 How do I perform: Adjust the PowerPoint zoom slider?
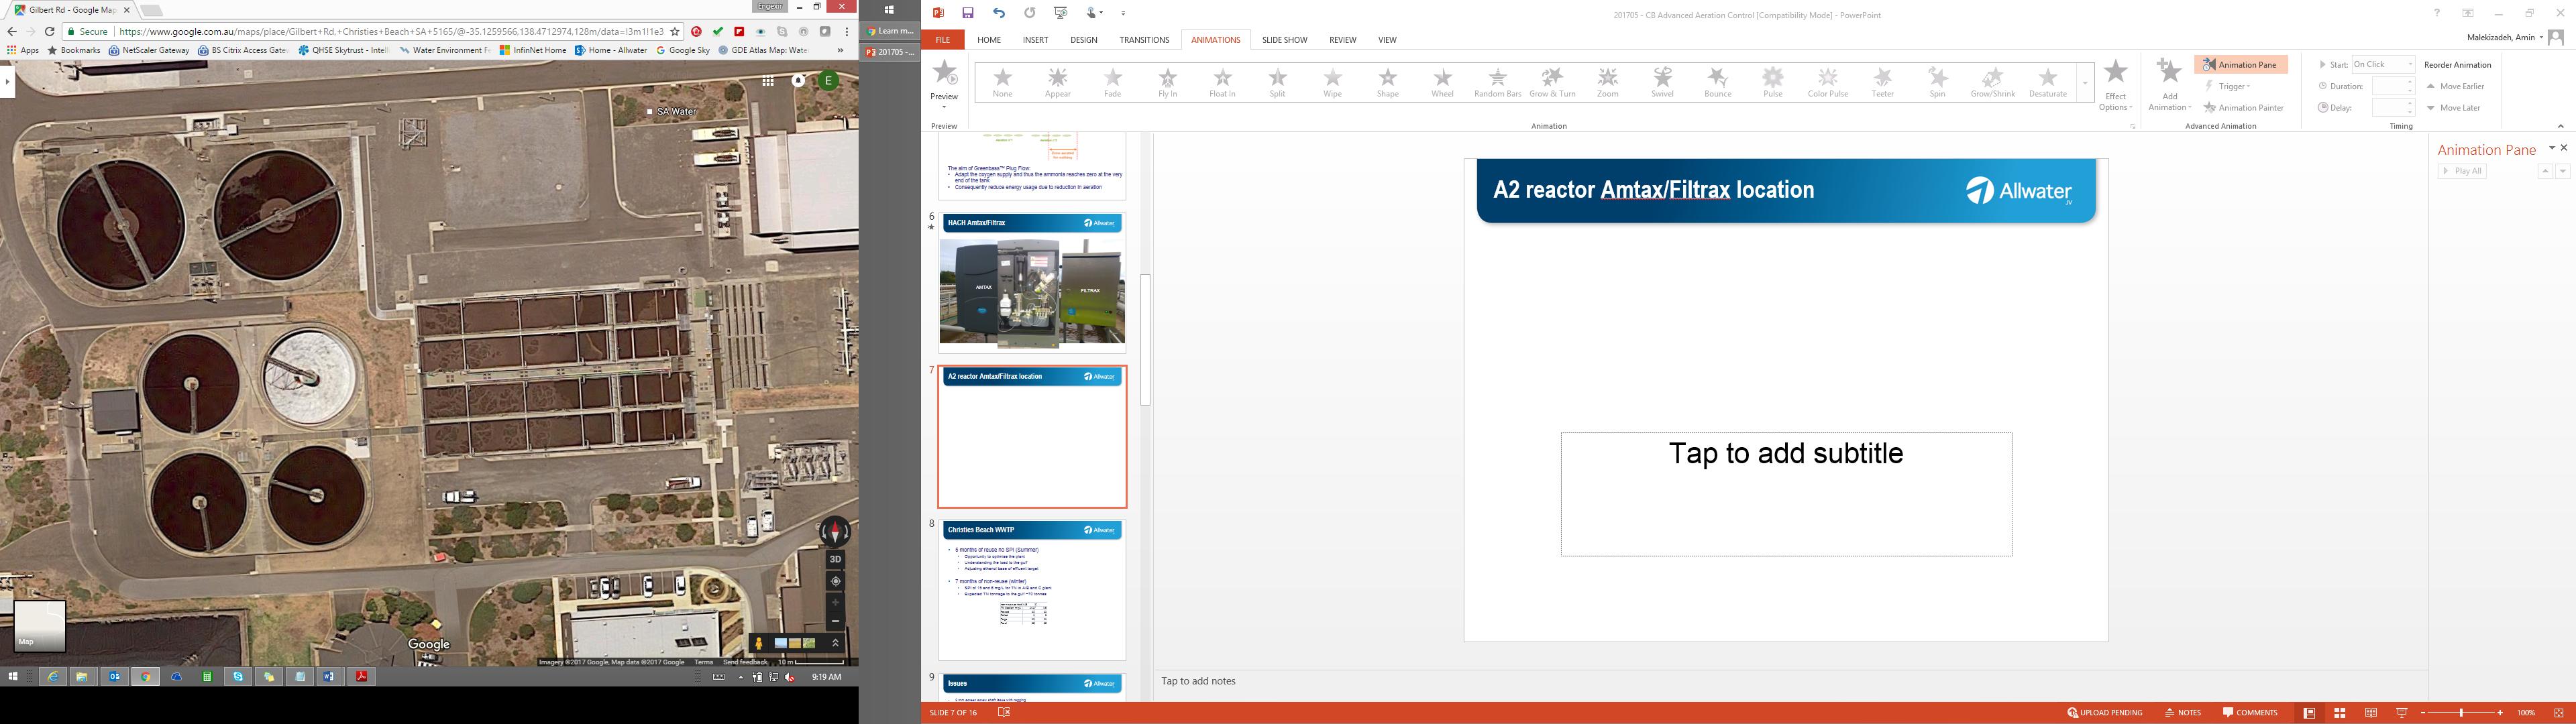[x=2461, y=713]
